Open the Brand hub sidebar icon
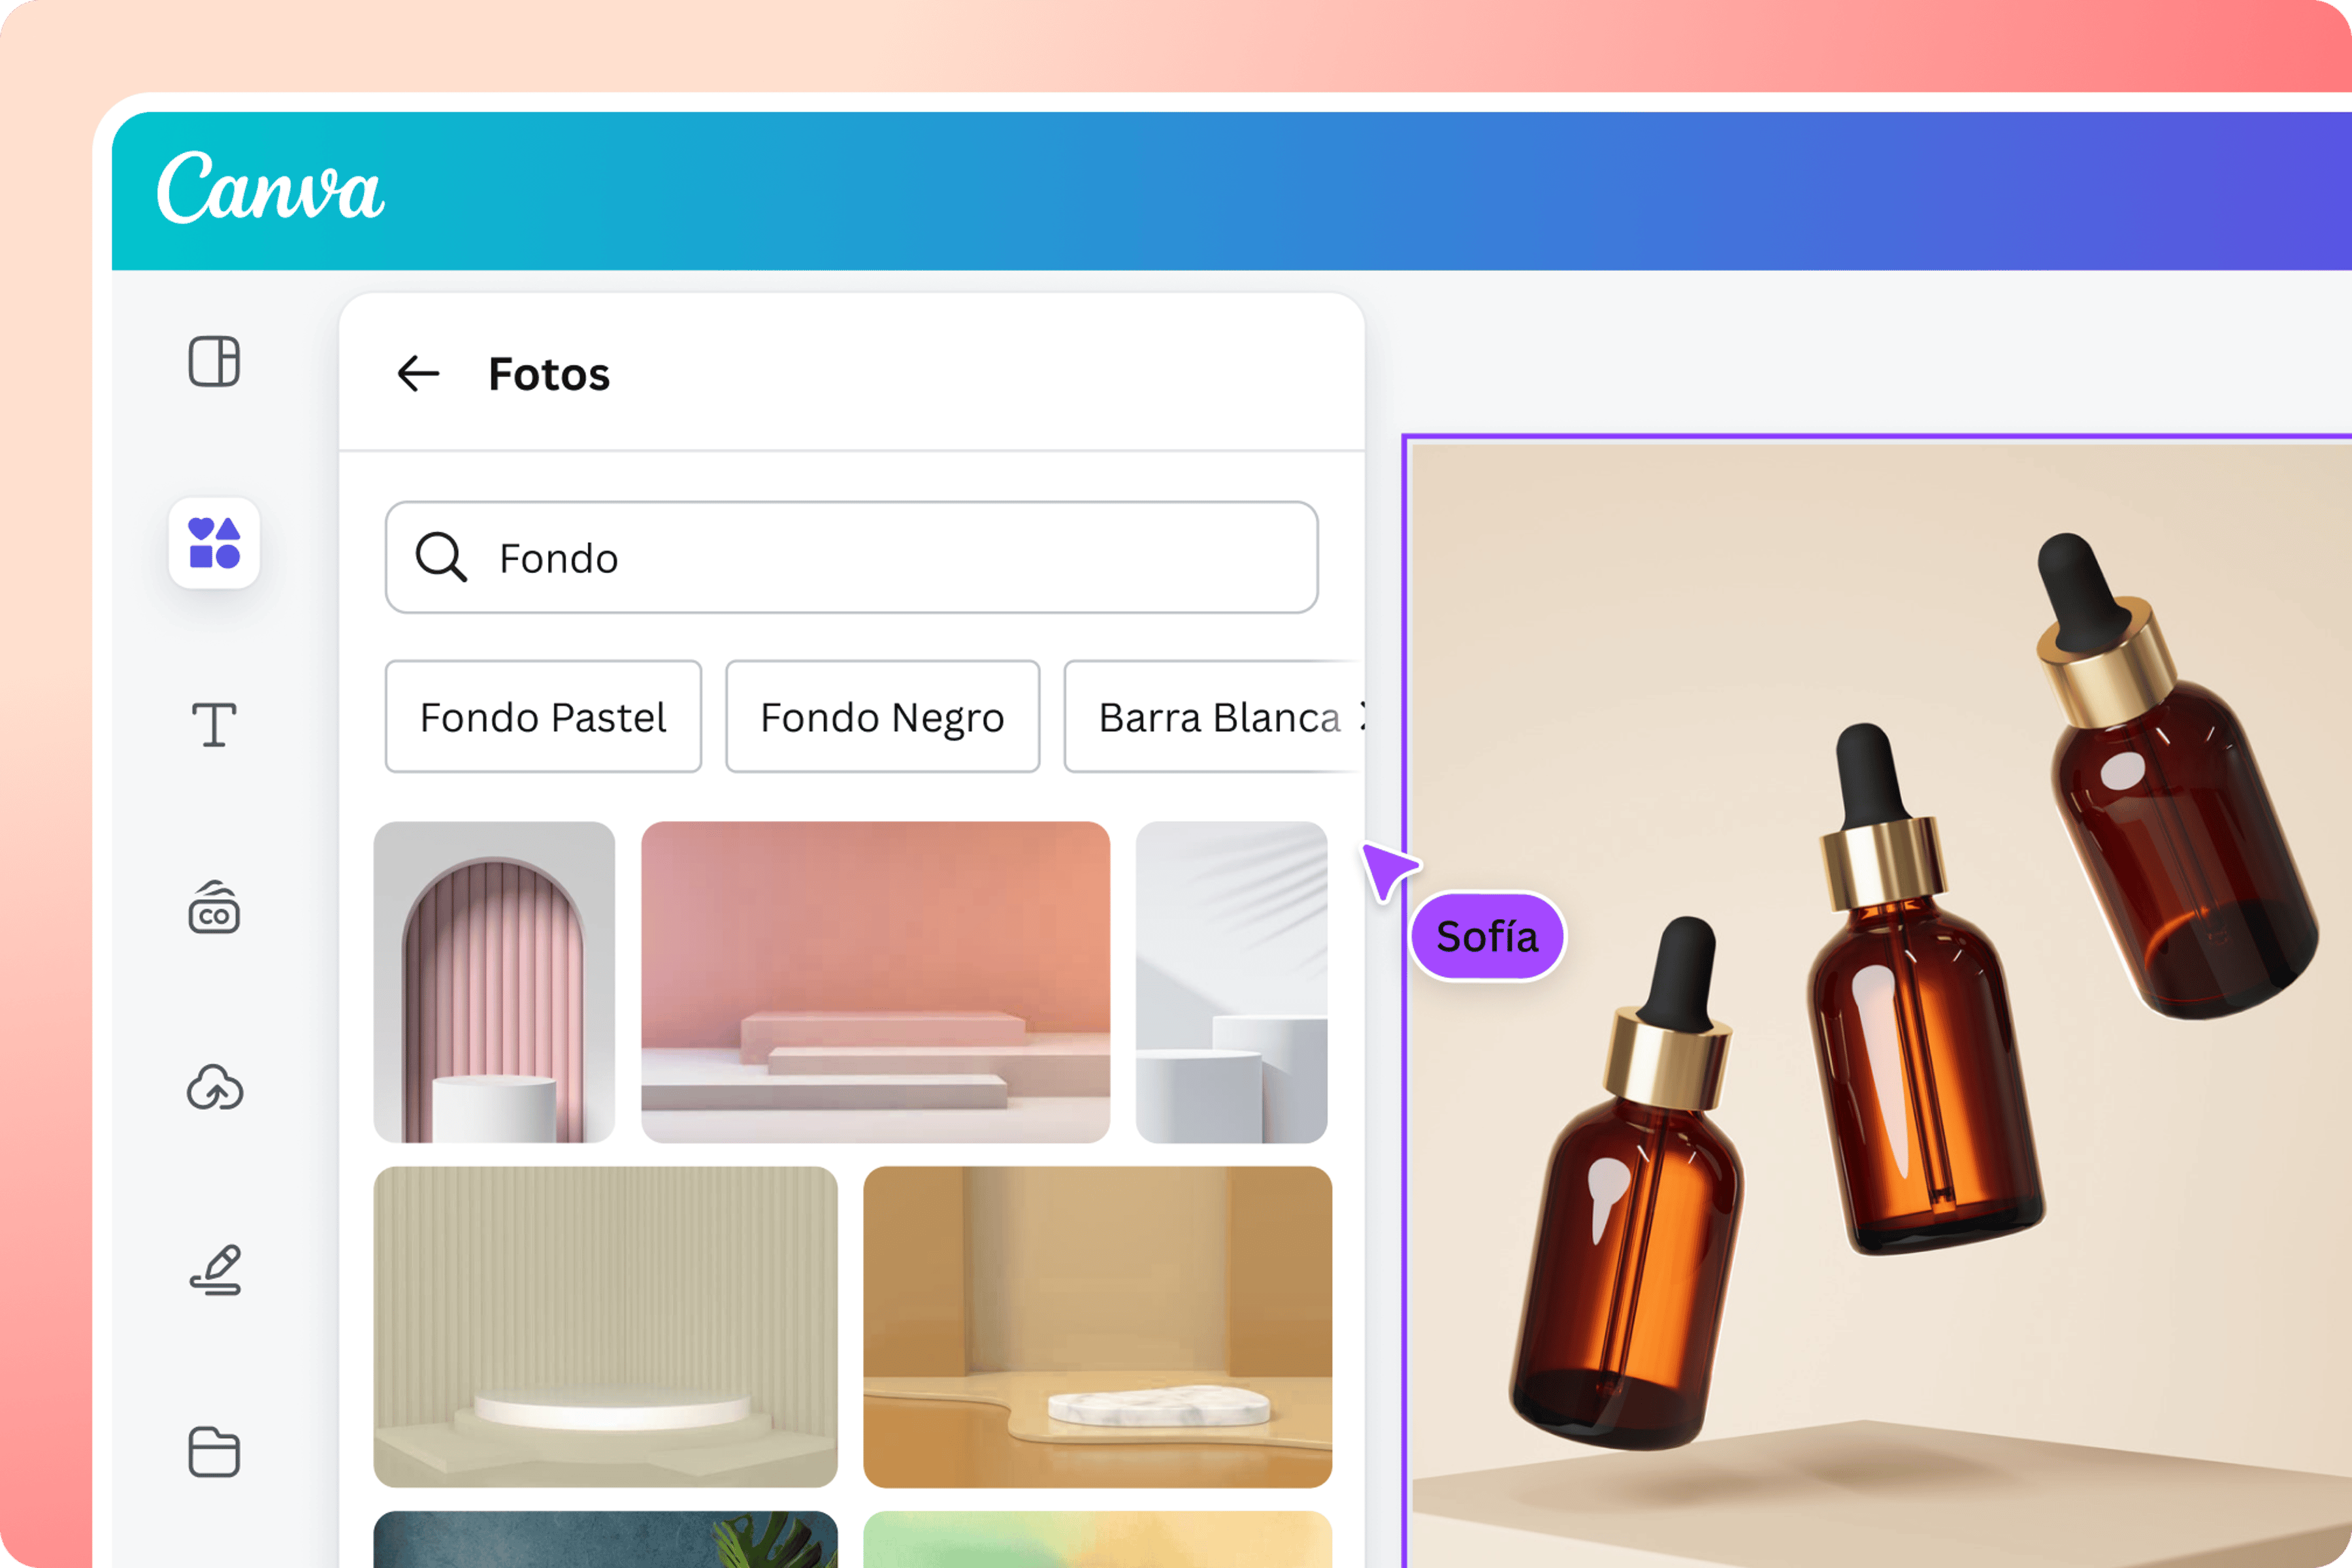The width and height of the screenshot is (2352, 1568). pyautogui.click(x=214, y=907)
